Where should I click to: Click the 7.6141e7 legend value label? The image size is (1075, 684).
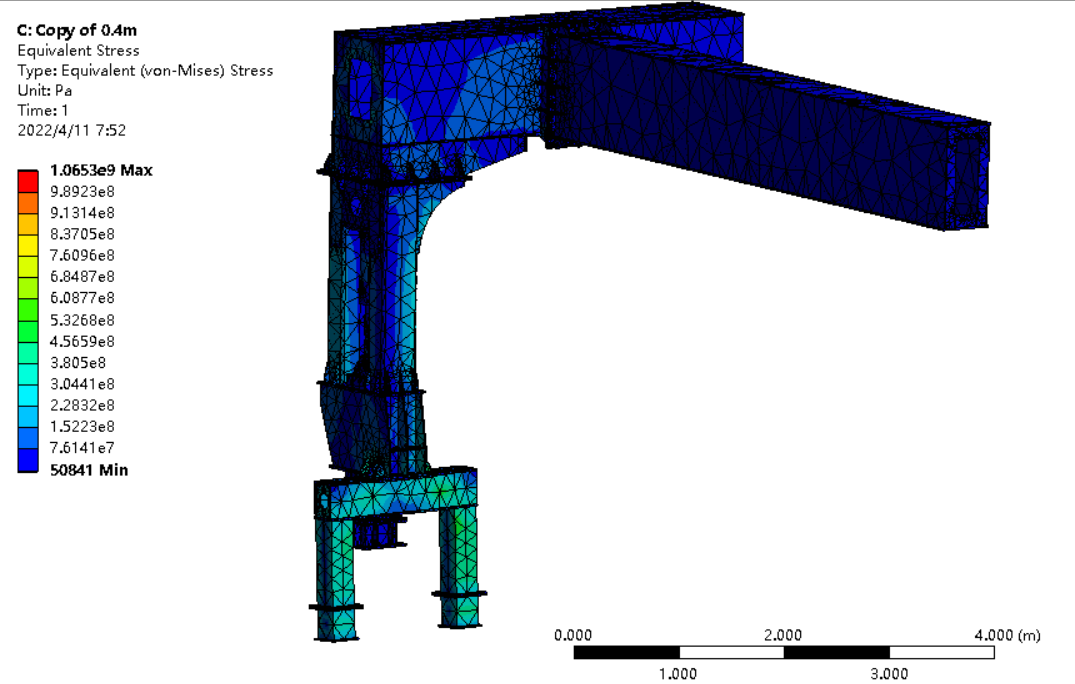[82, 447]
